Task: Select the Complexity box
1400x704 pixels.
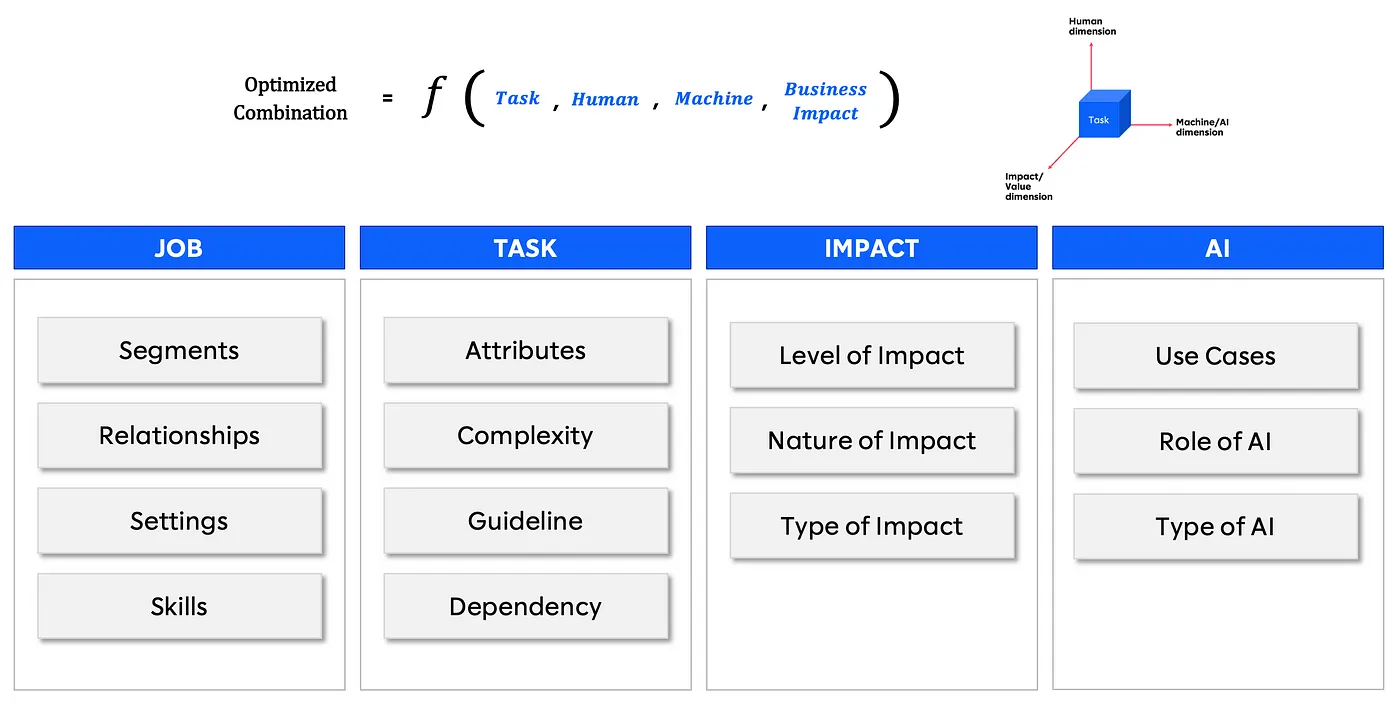Action: 526,436
